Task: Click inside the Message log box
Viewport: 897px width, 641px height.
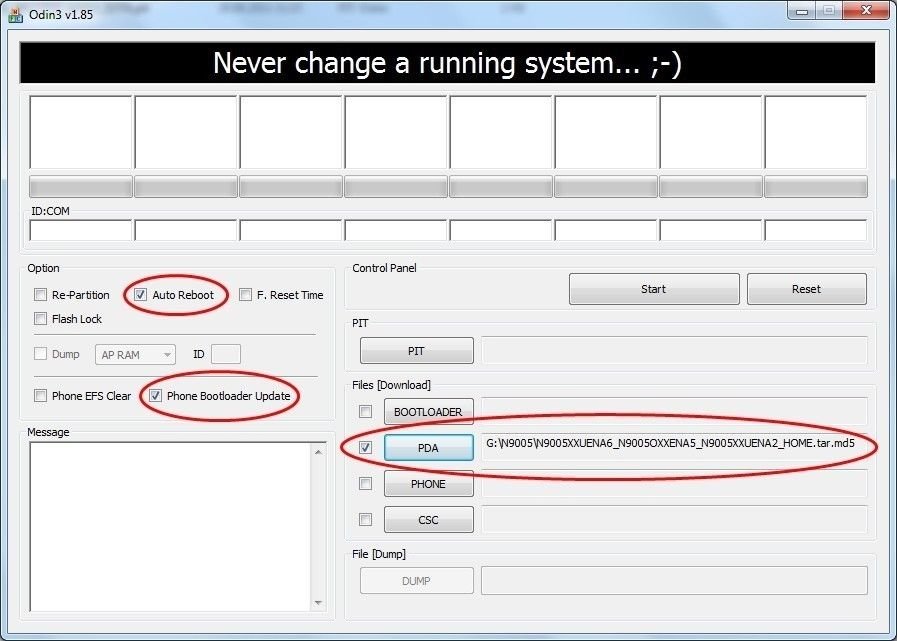Action: [x=170, y=527]
